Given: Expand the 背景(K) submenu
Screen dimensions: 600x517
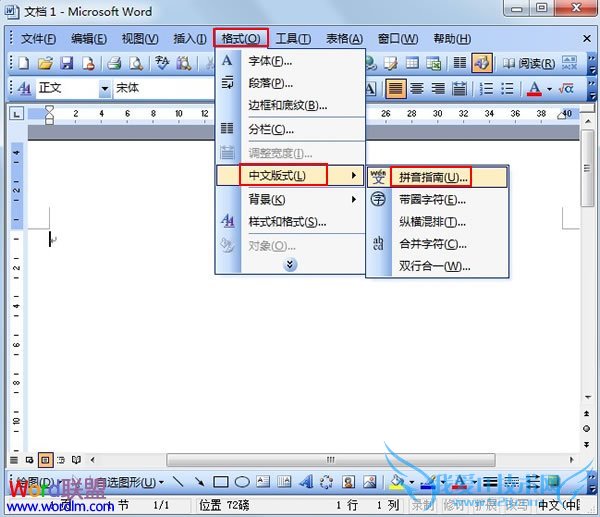Looking at the screenshot, I should pyautogui.click(x=290, y=199).
